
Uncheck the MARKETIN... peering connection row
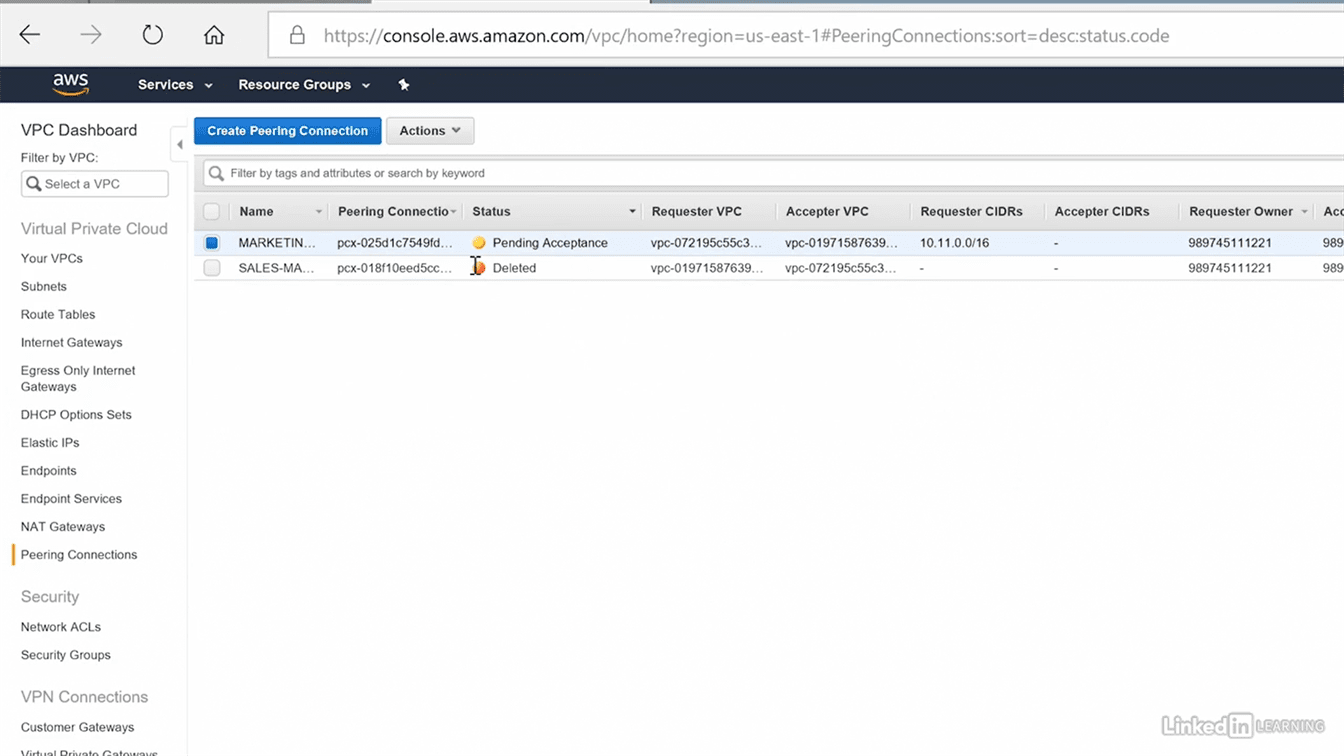pyautogui.click(x=212, y=243)
